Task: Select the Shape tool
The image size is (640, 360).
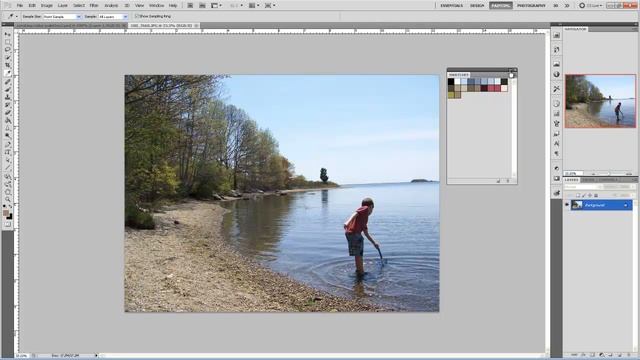Action: (x=8, y=168)
